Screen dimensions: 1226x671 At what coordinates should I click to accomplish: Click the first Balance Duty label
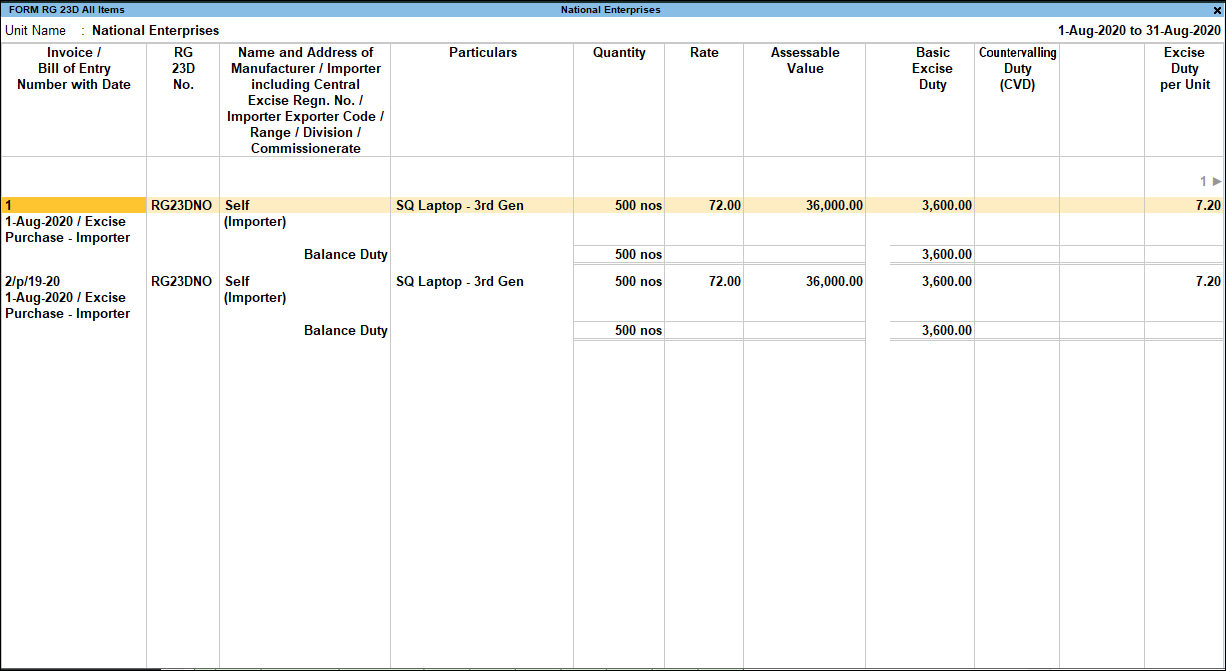point(346,254)
